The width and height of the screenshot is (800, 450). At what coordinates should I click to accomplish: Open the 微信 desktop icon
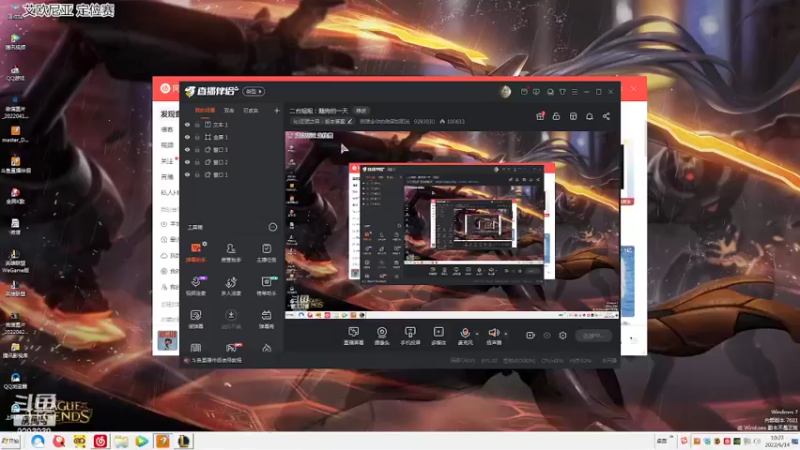(15, 226)
